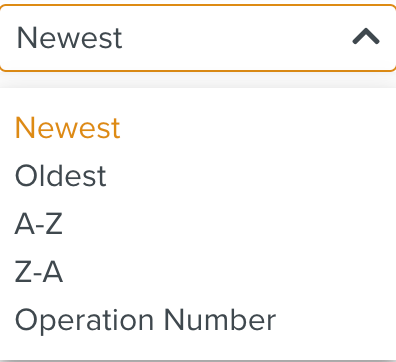Click the Newest sort combo box field

coord(198,38)
